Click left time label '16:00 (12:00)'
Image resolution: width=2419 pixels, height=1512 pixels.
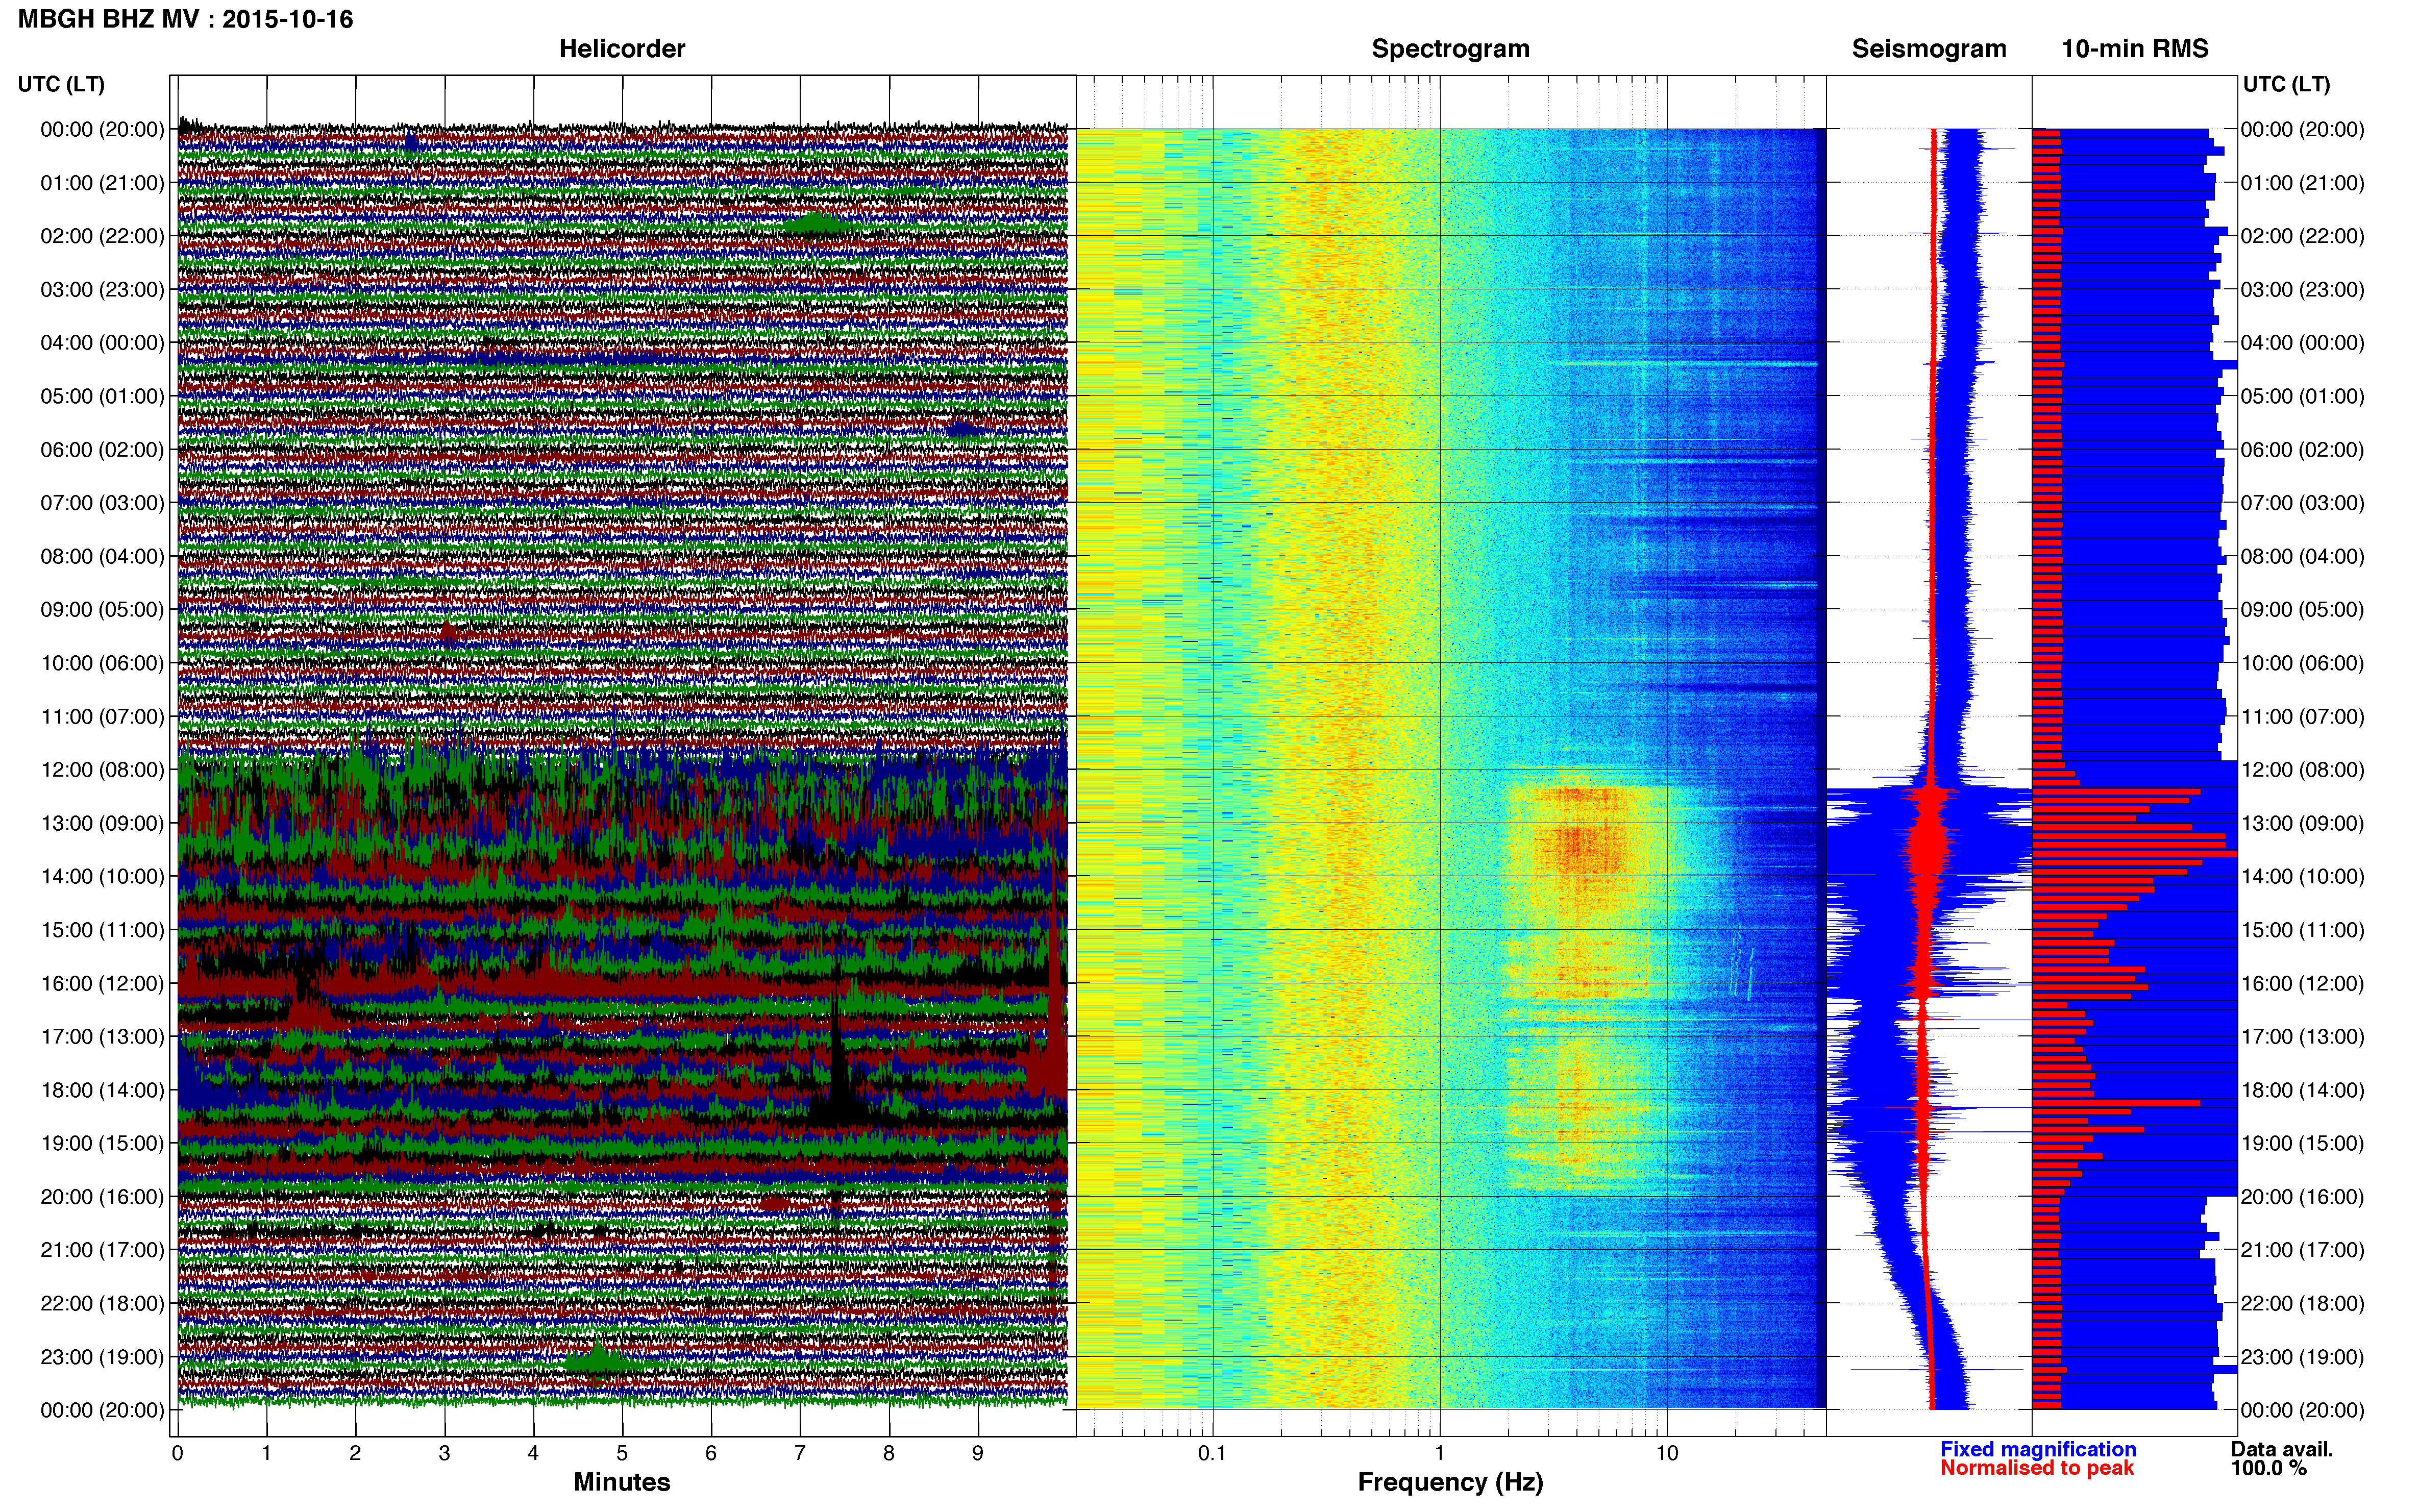tap(102, 983)
